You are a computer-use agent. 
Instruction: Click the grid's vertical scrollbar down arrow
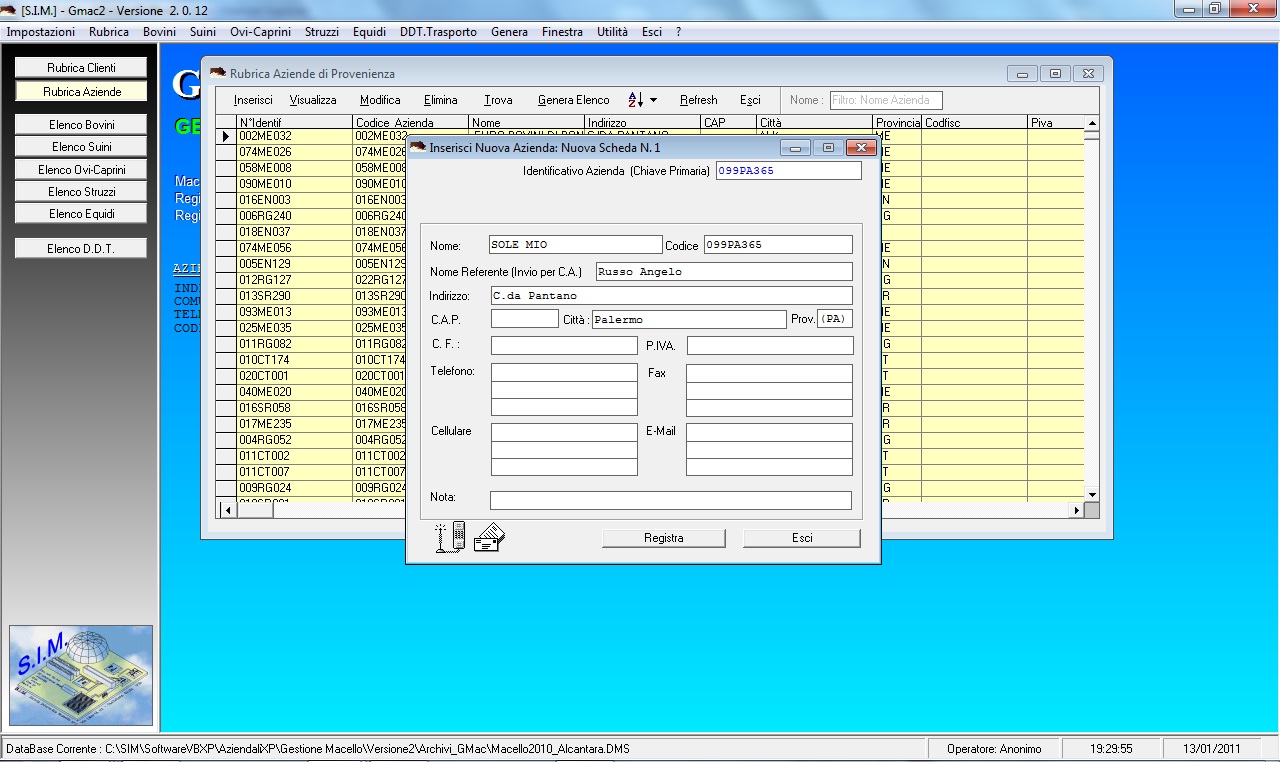1092,494
